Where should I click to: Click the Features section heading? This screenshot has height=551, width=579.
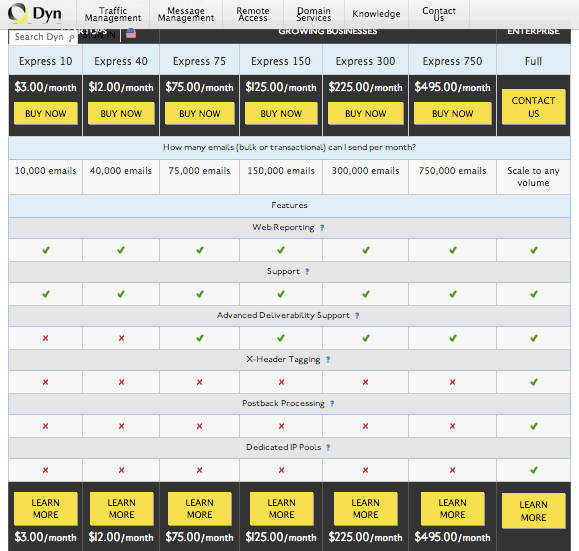point(290,206)
